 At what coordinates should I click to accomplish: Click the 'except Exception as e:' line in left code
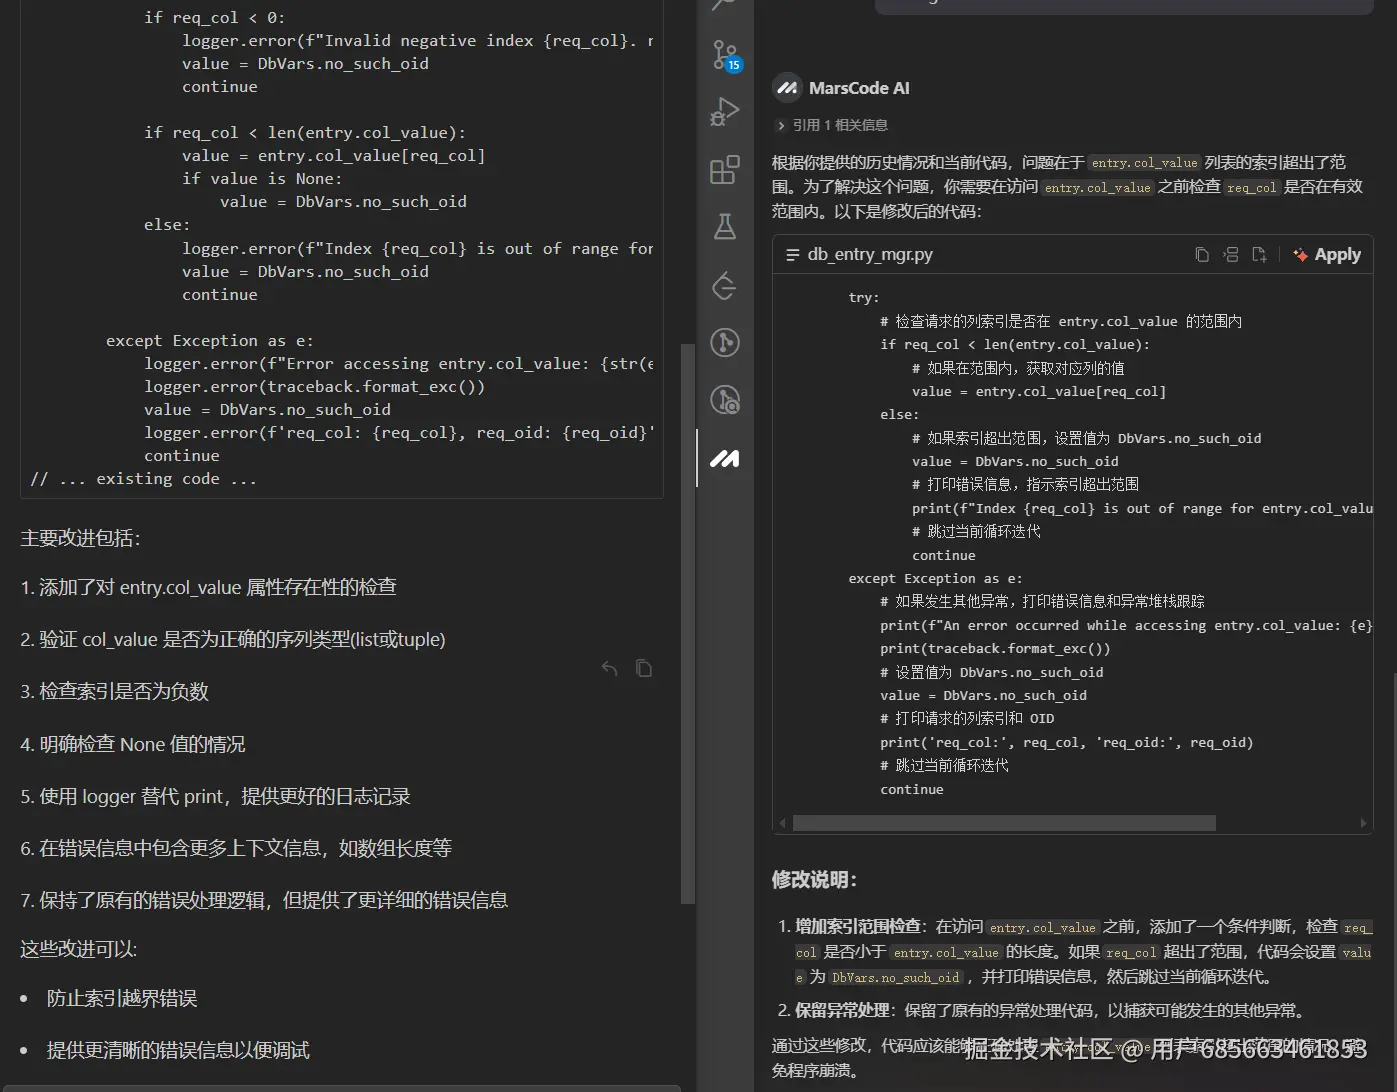point(210,341)
